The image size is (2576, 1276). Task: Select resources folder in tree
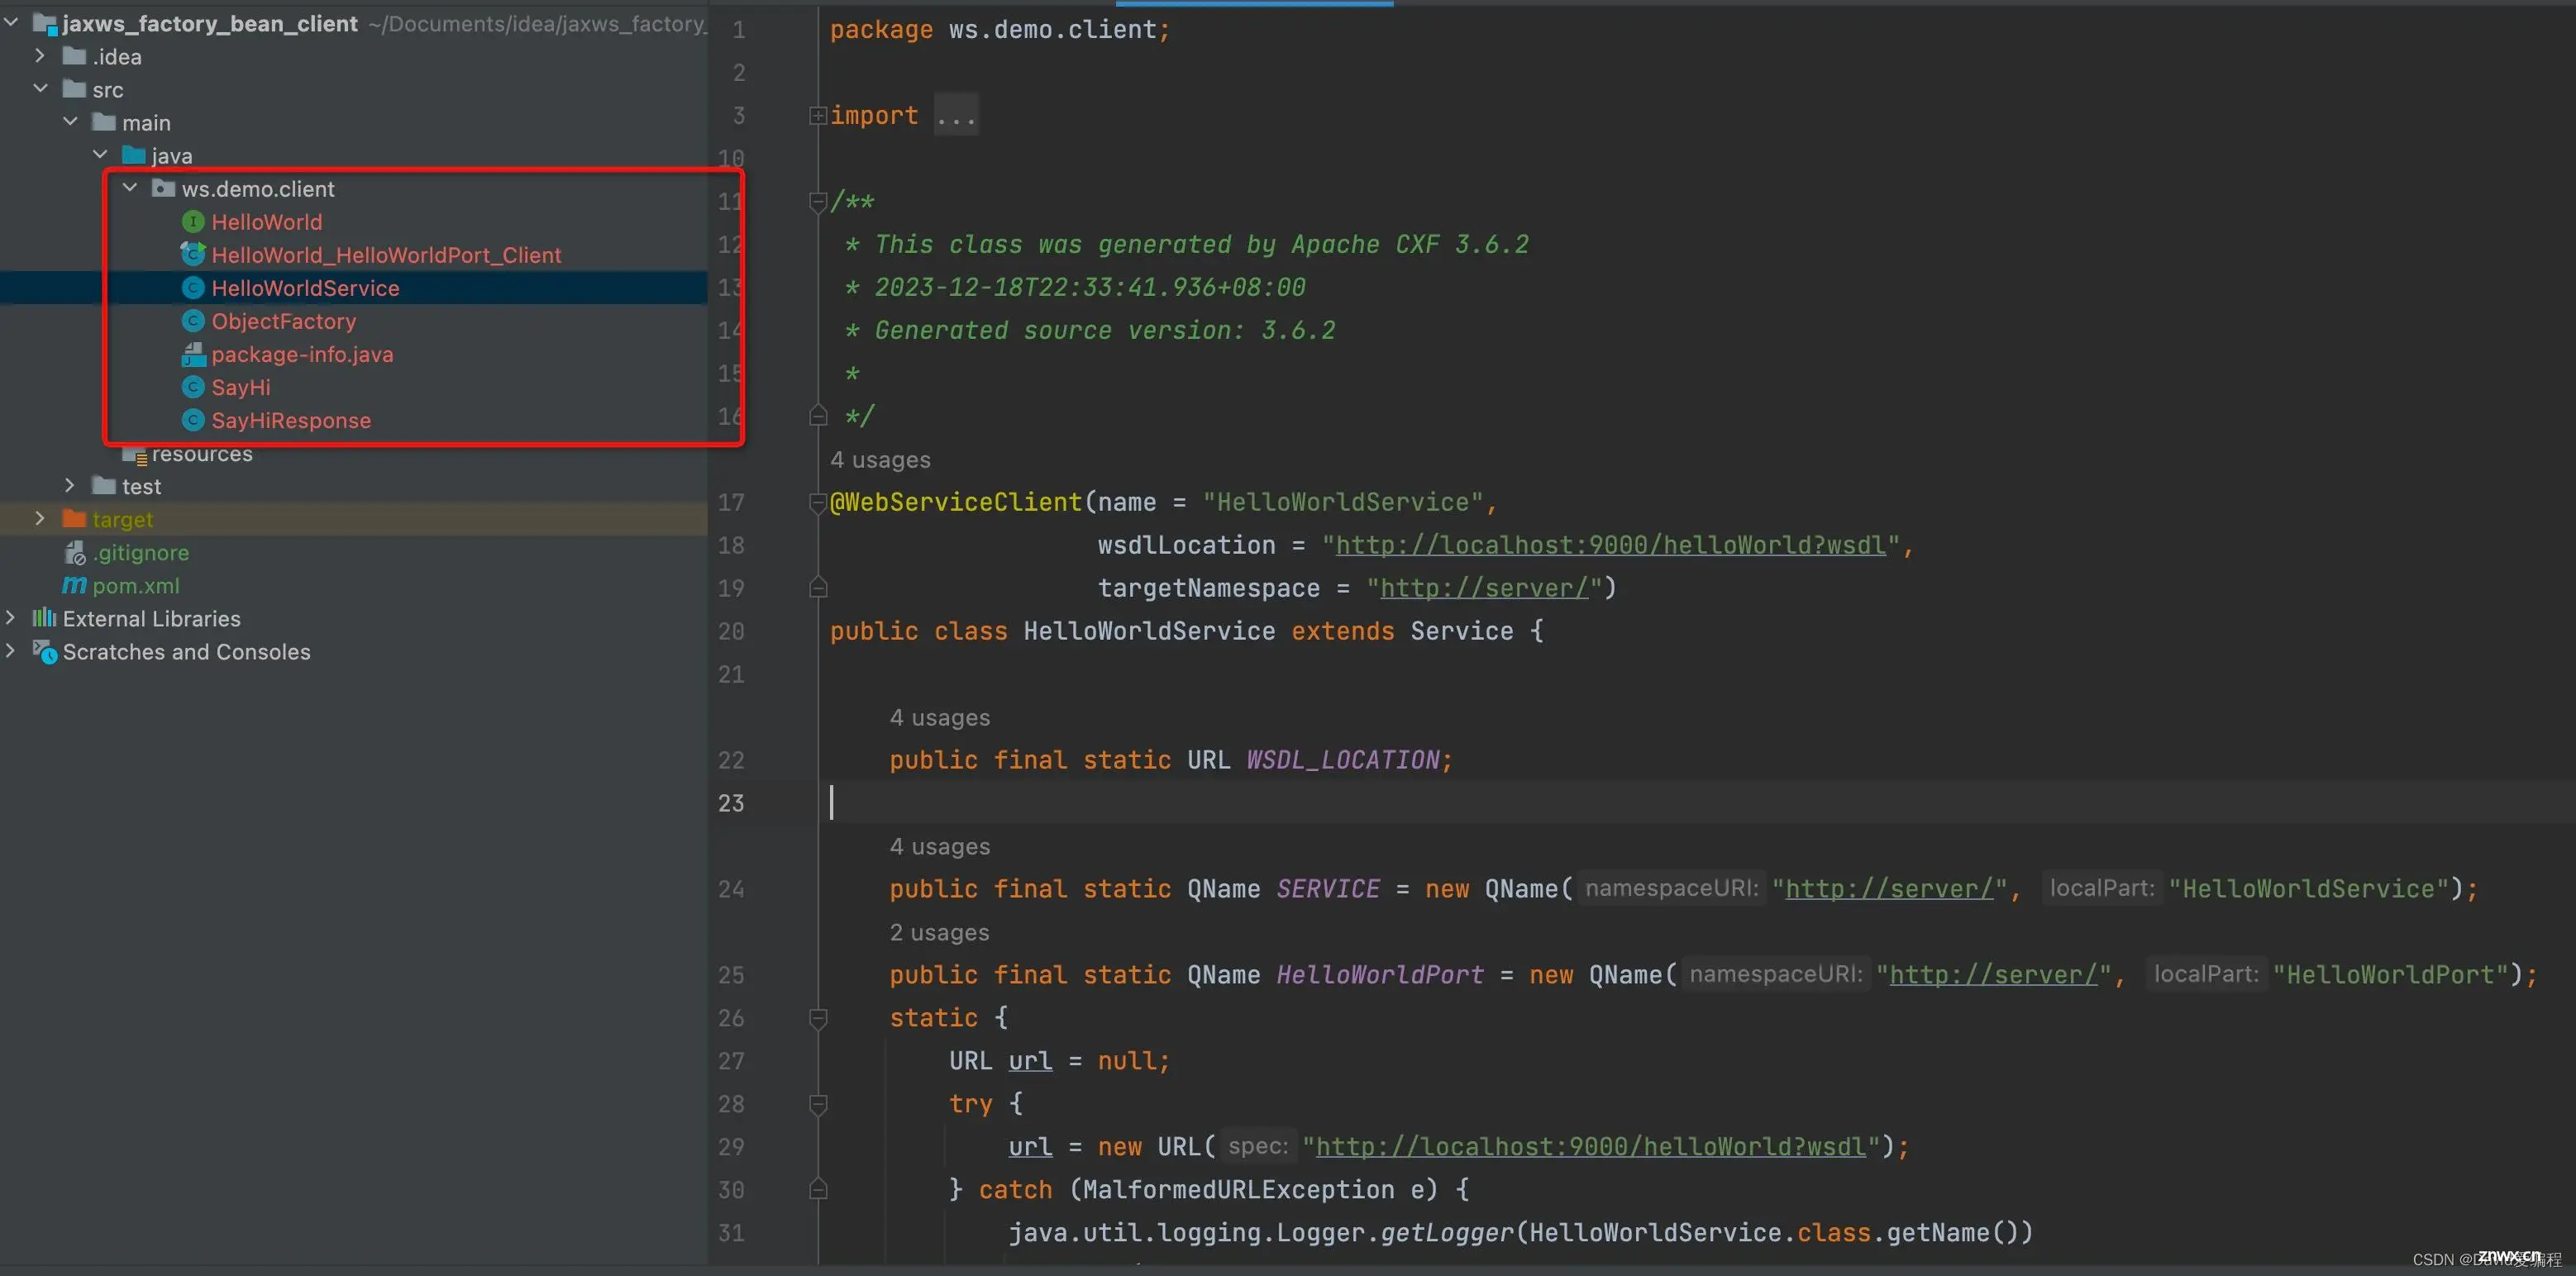click(202, 454)
